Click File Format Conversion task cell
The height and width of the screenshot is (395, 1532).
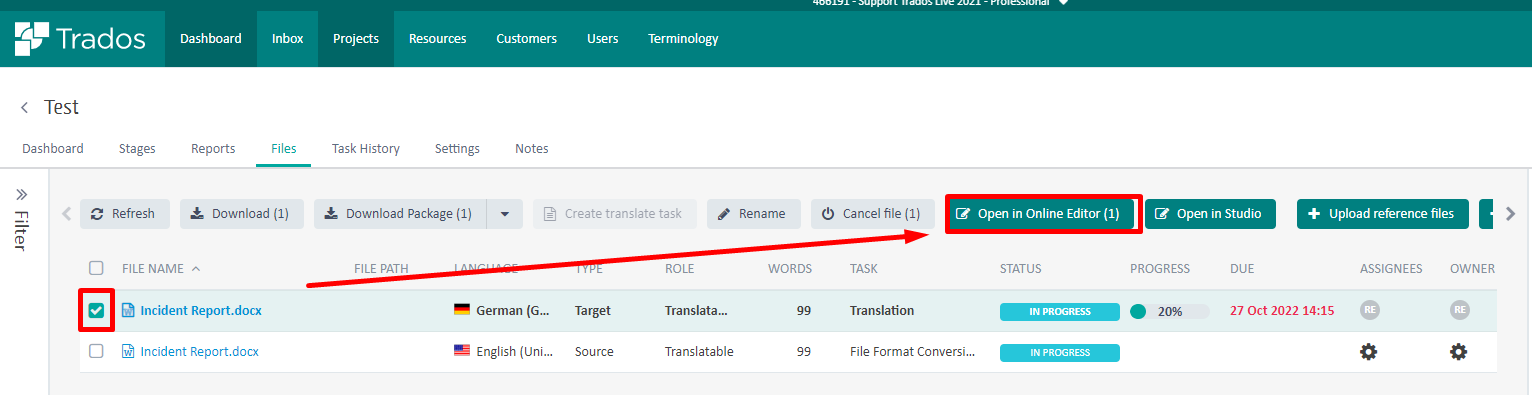pyautogui.click(x=913, y=351)
